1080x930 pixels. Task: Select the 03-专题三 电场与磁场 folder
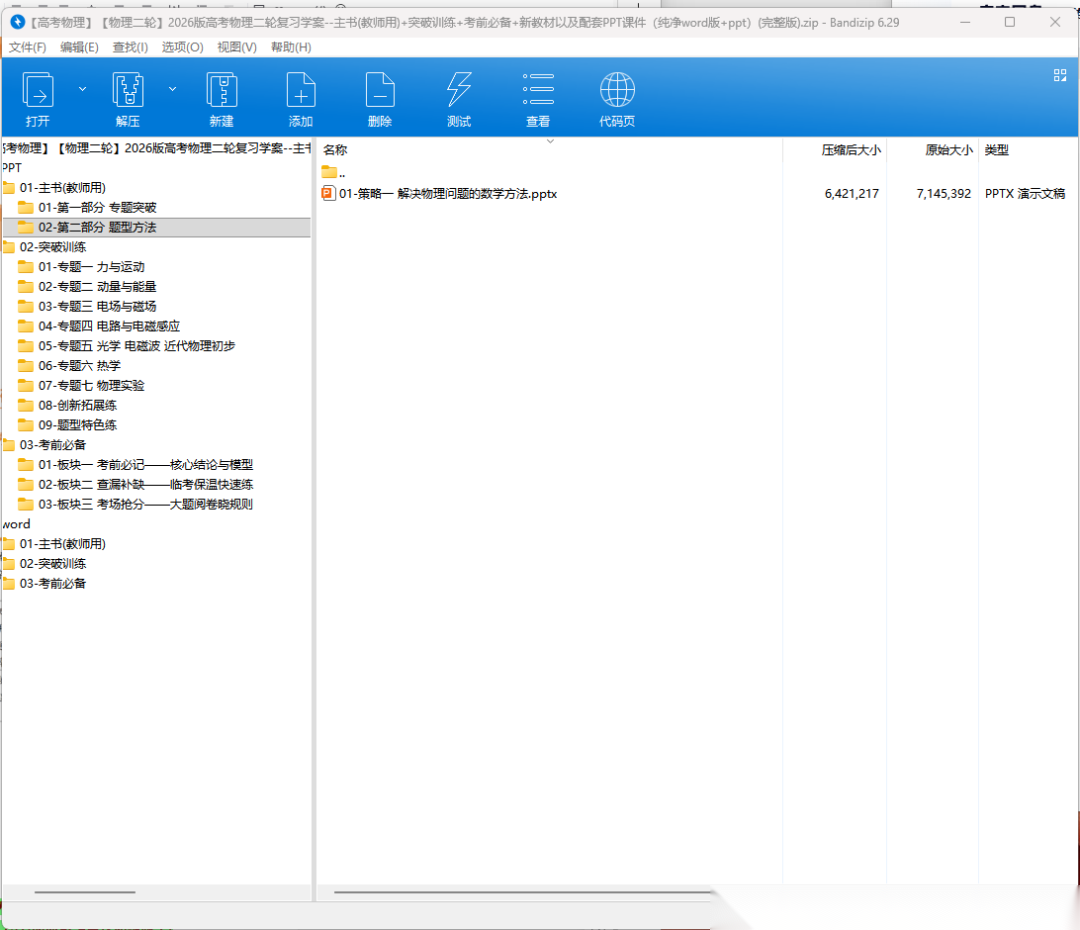click(97, 306)
